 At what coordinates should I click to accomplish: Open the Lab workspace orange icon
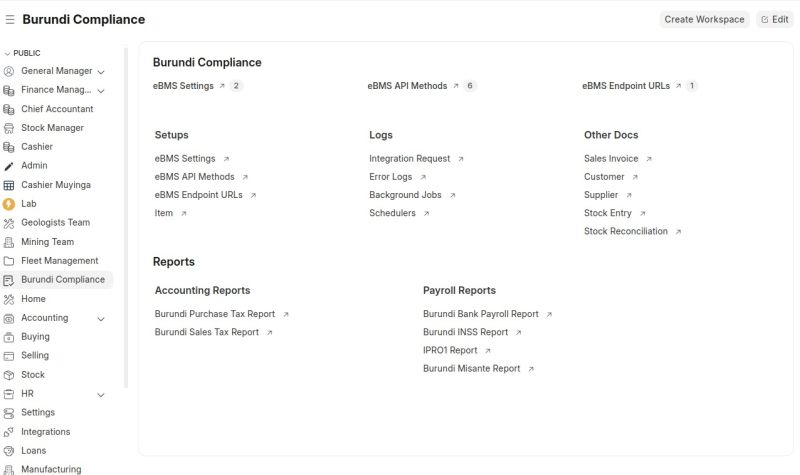point(9,204)
